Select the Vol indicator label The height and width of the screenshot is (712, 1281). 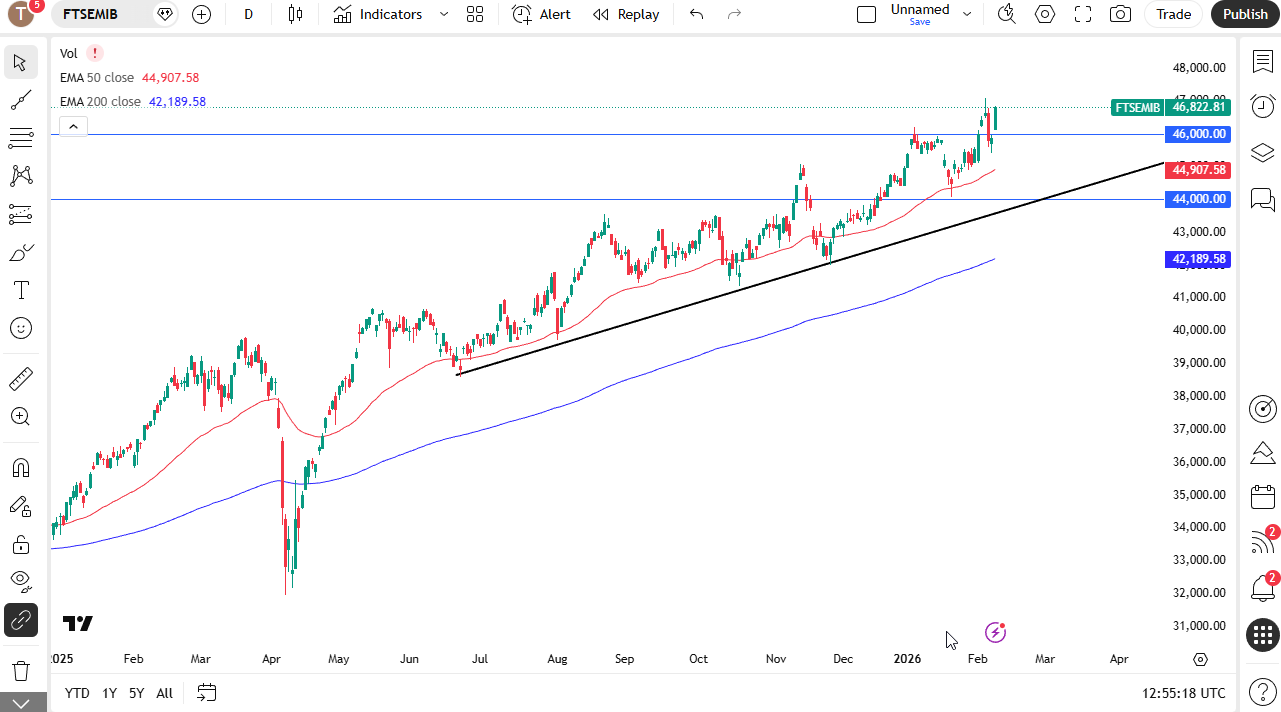click(69, 54)
